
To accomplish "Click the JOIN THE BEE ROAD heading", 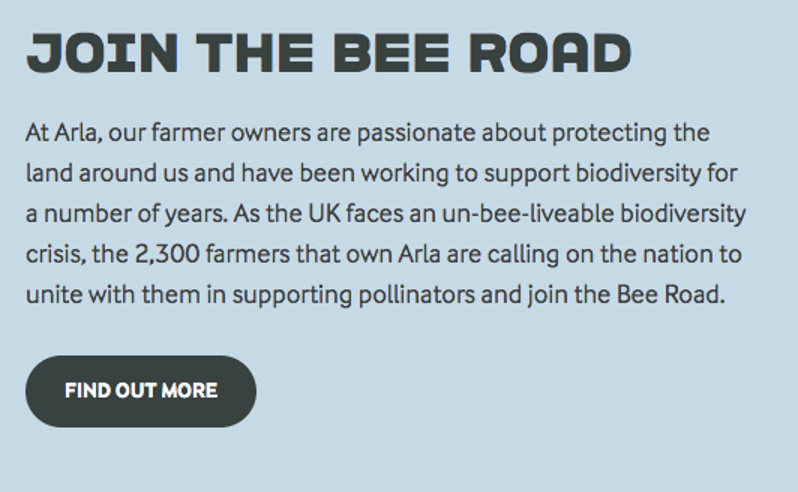I will tap(329, 53).
